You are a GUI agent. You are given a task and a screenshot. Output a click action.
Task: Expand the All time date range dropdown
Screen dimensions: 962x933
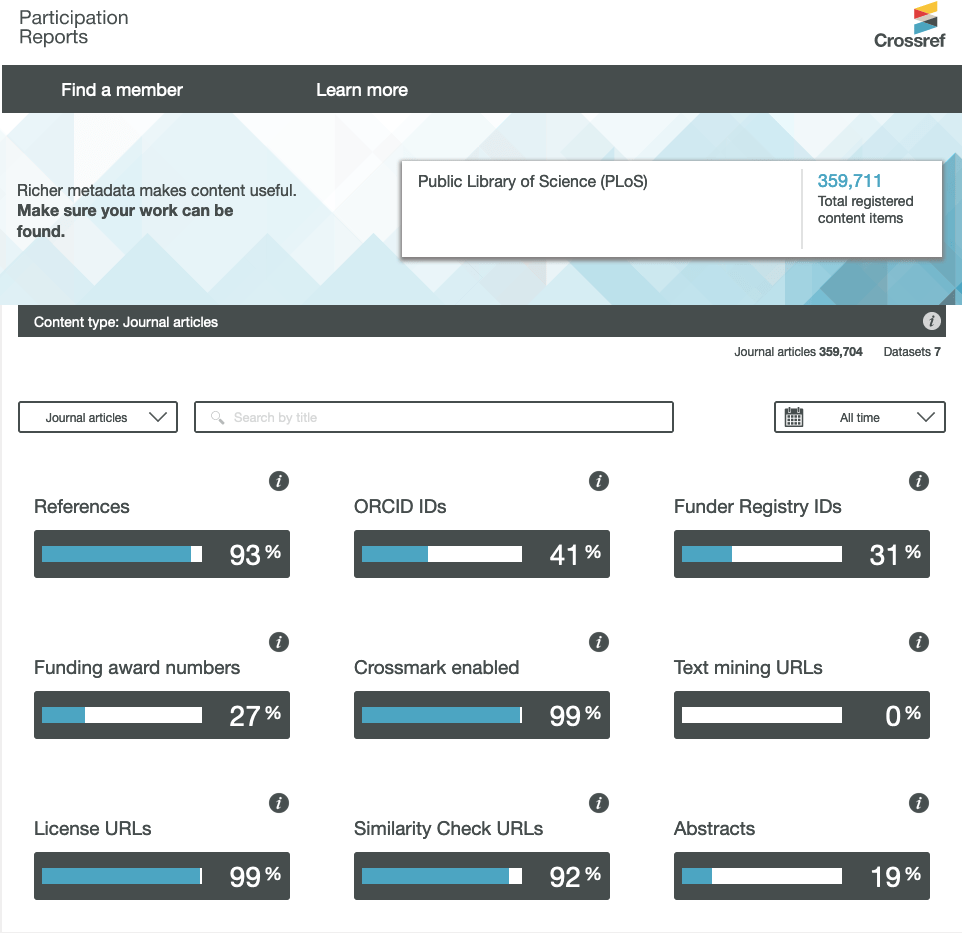(860, 417)
